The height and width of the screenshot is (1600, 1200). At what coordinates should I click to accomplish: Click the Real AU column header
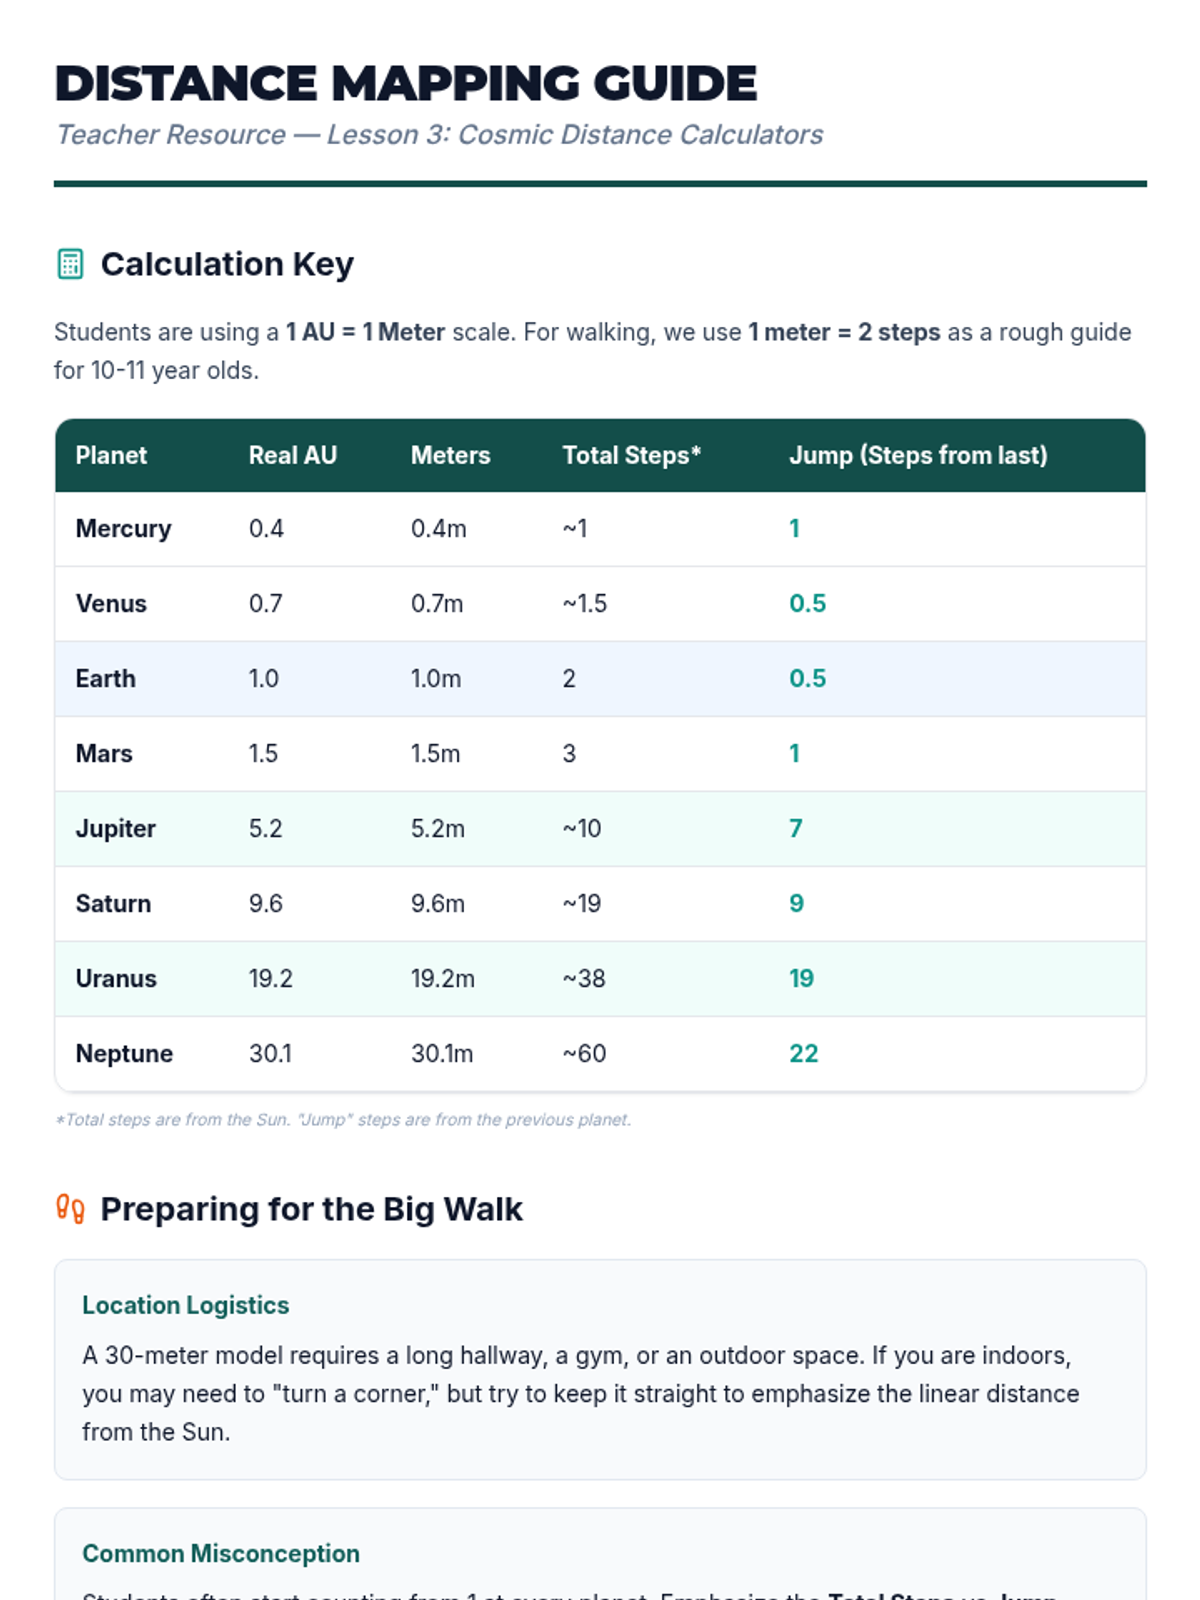pos(292,456)
